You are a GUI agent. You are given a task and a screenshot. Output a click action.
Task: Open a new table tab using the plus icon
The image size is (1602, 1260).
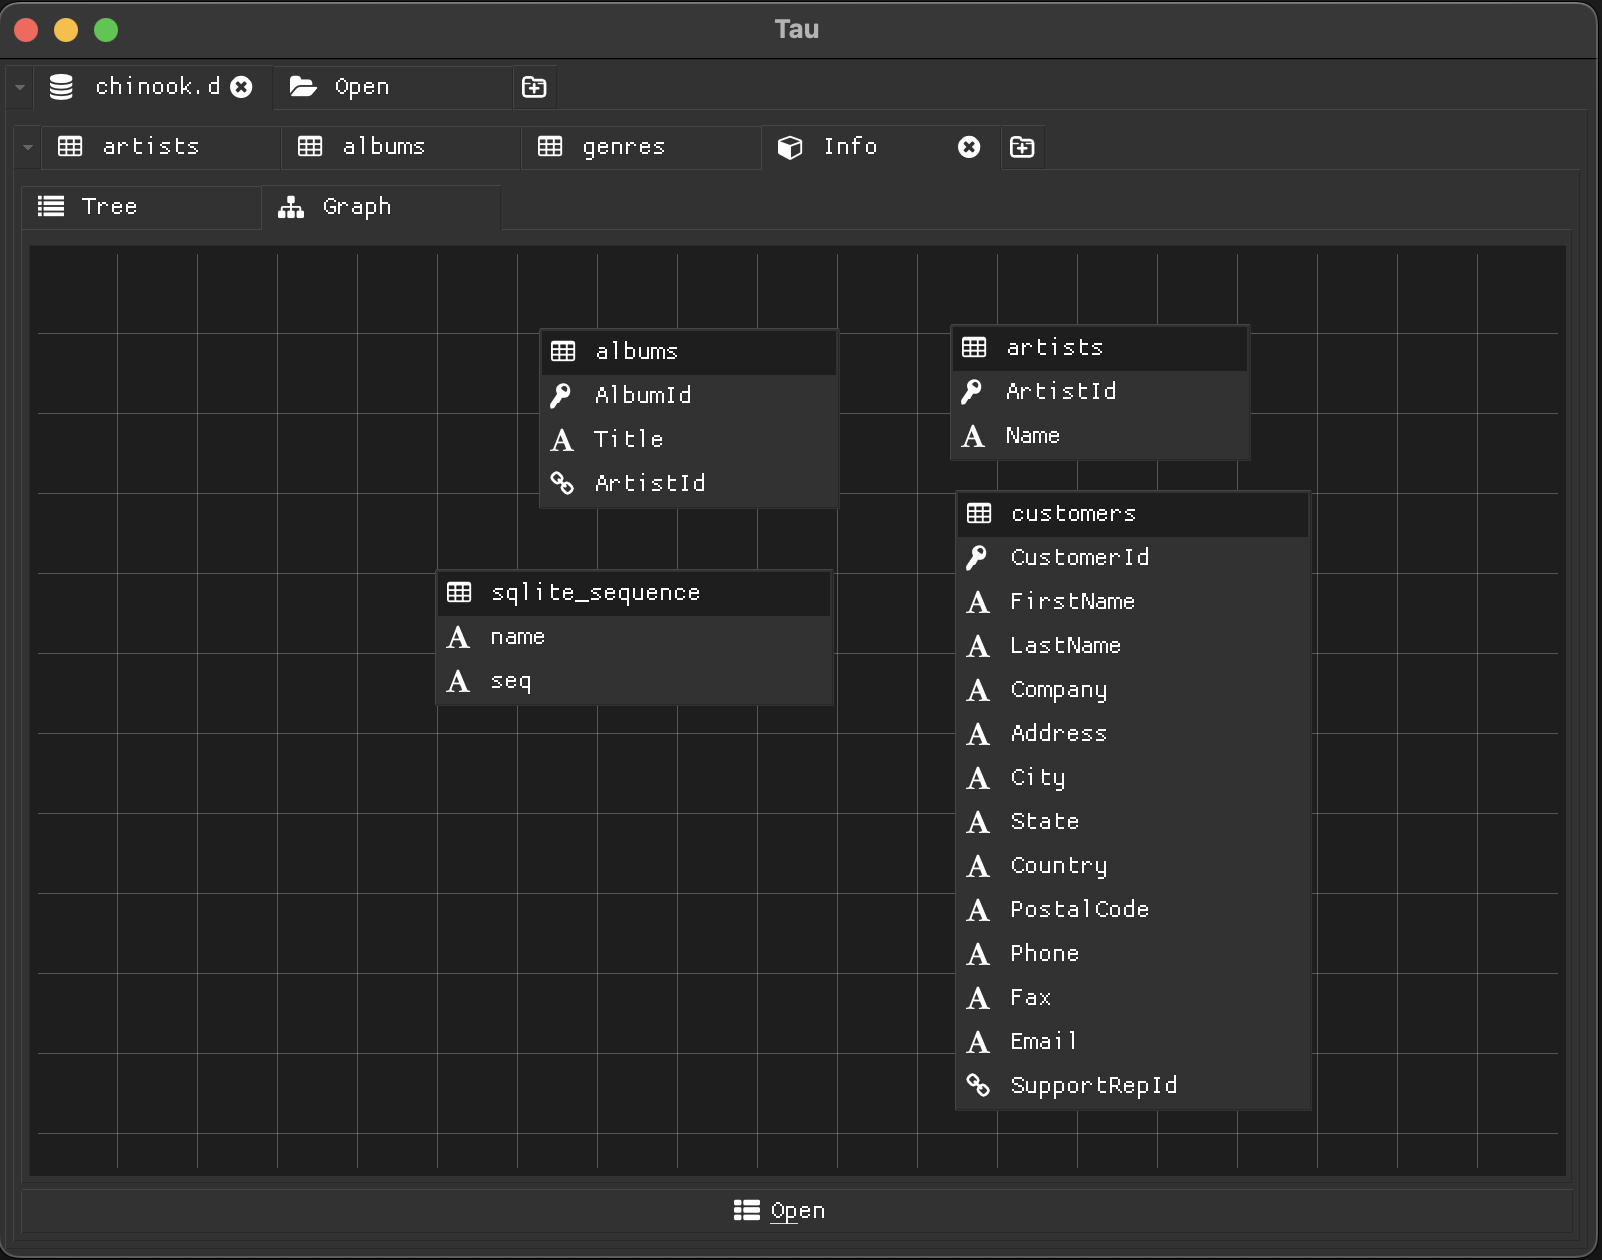1023,147
